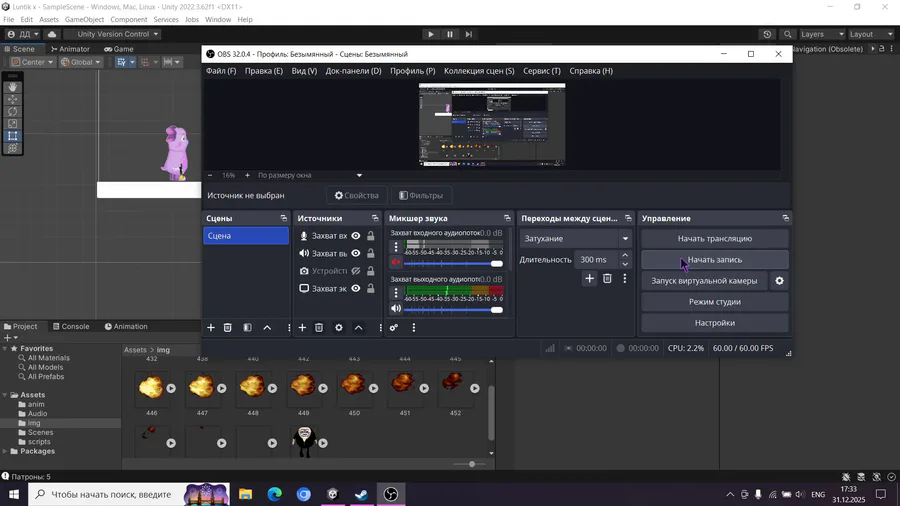This screenshot has width=900, height=506.
Task: Open Unity GameObject menu
Action: click(x=84, y=20)
